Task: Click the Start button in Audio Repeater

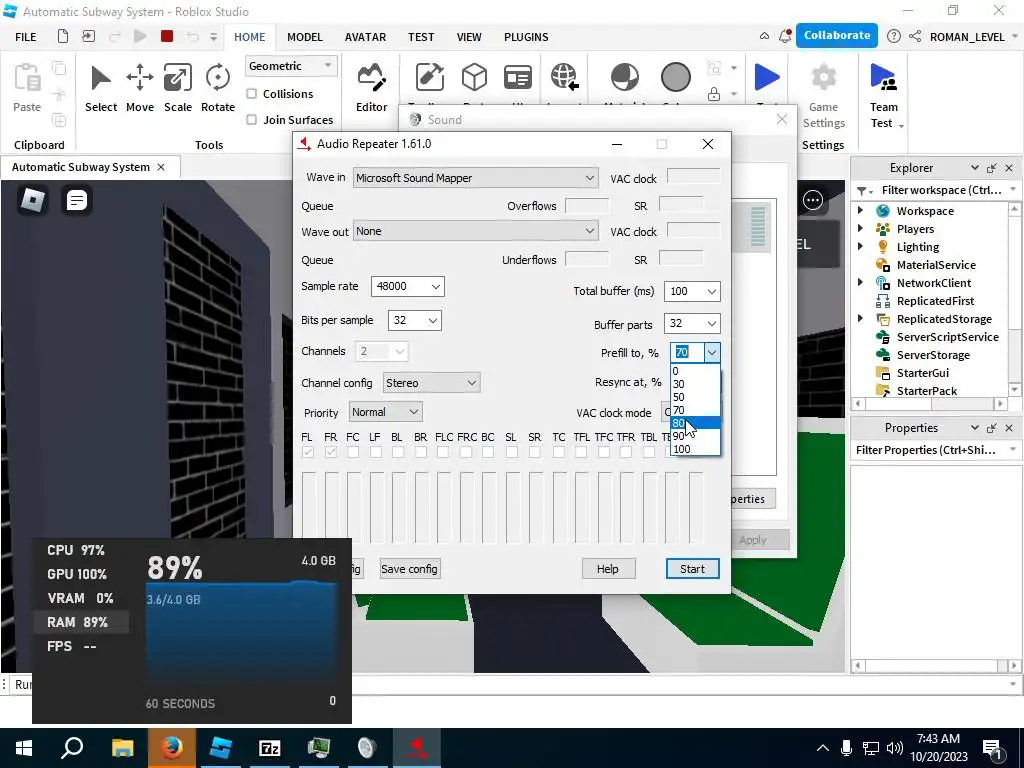Action: [692, 569]
